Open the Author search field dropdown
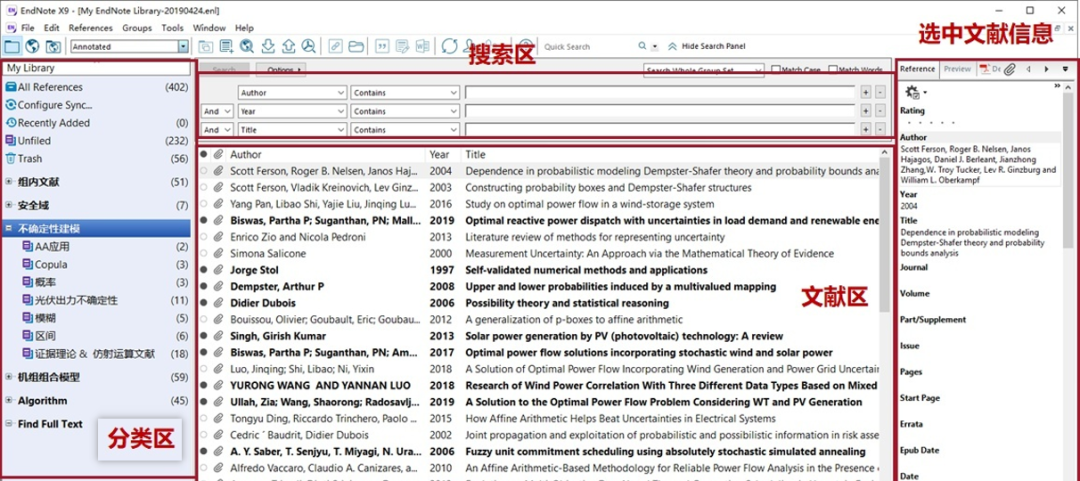Viewport: 1080px width, 481px height. coord(293,92)
